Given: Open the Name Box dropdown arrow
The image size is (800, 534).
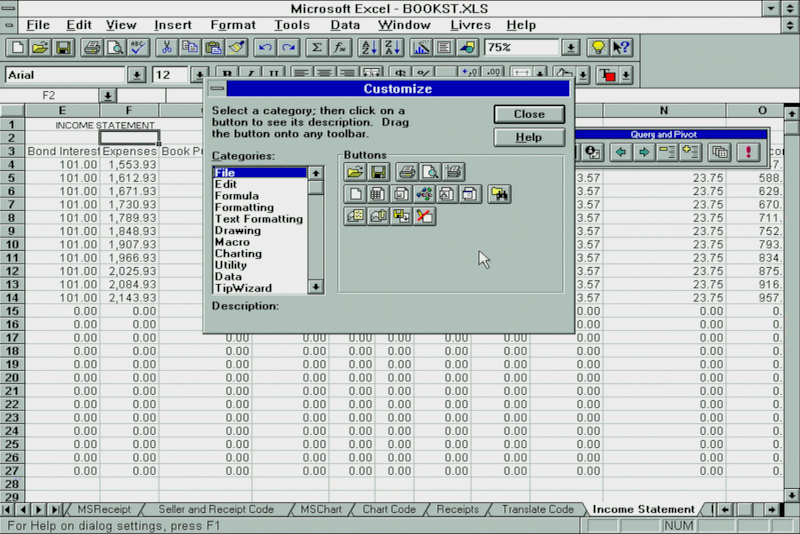Looking at the screenshot, I should pos(108,95).
